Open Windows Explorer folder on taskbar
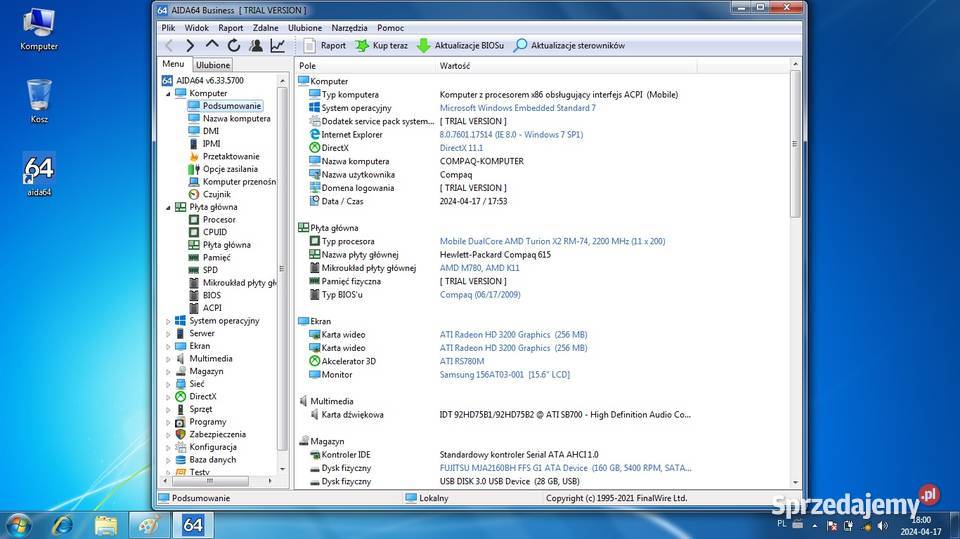Image resolution: width=960 pixels, height=539 pixels. click(106, 526)
